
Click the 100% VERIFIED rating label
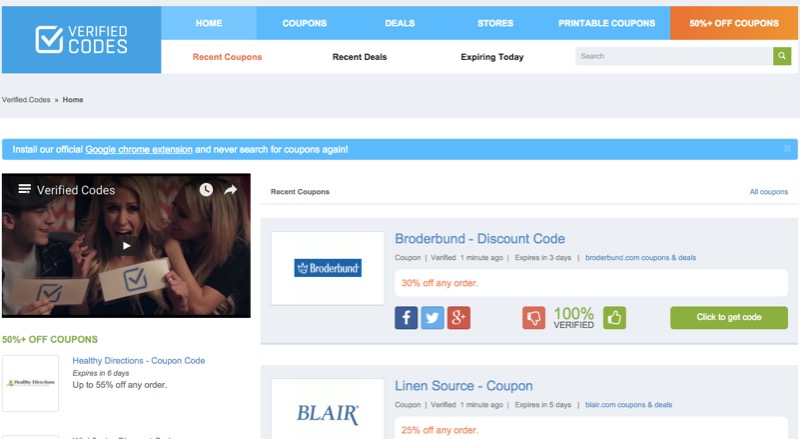[573, 318]
